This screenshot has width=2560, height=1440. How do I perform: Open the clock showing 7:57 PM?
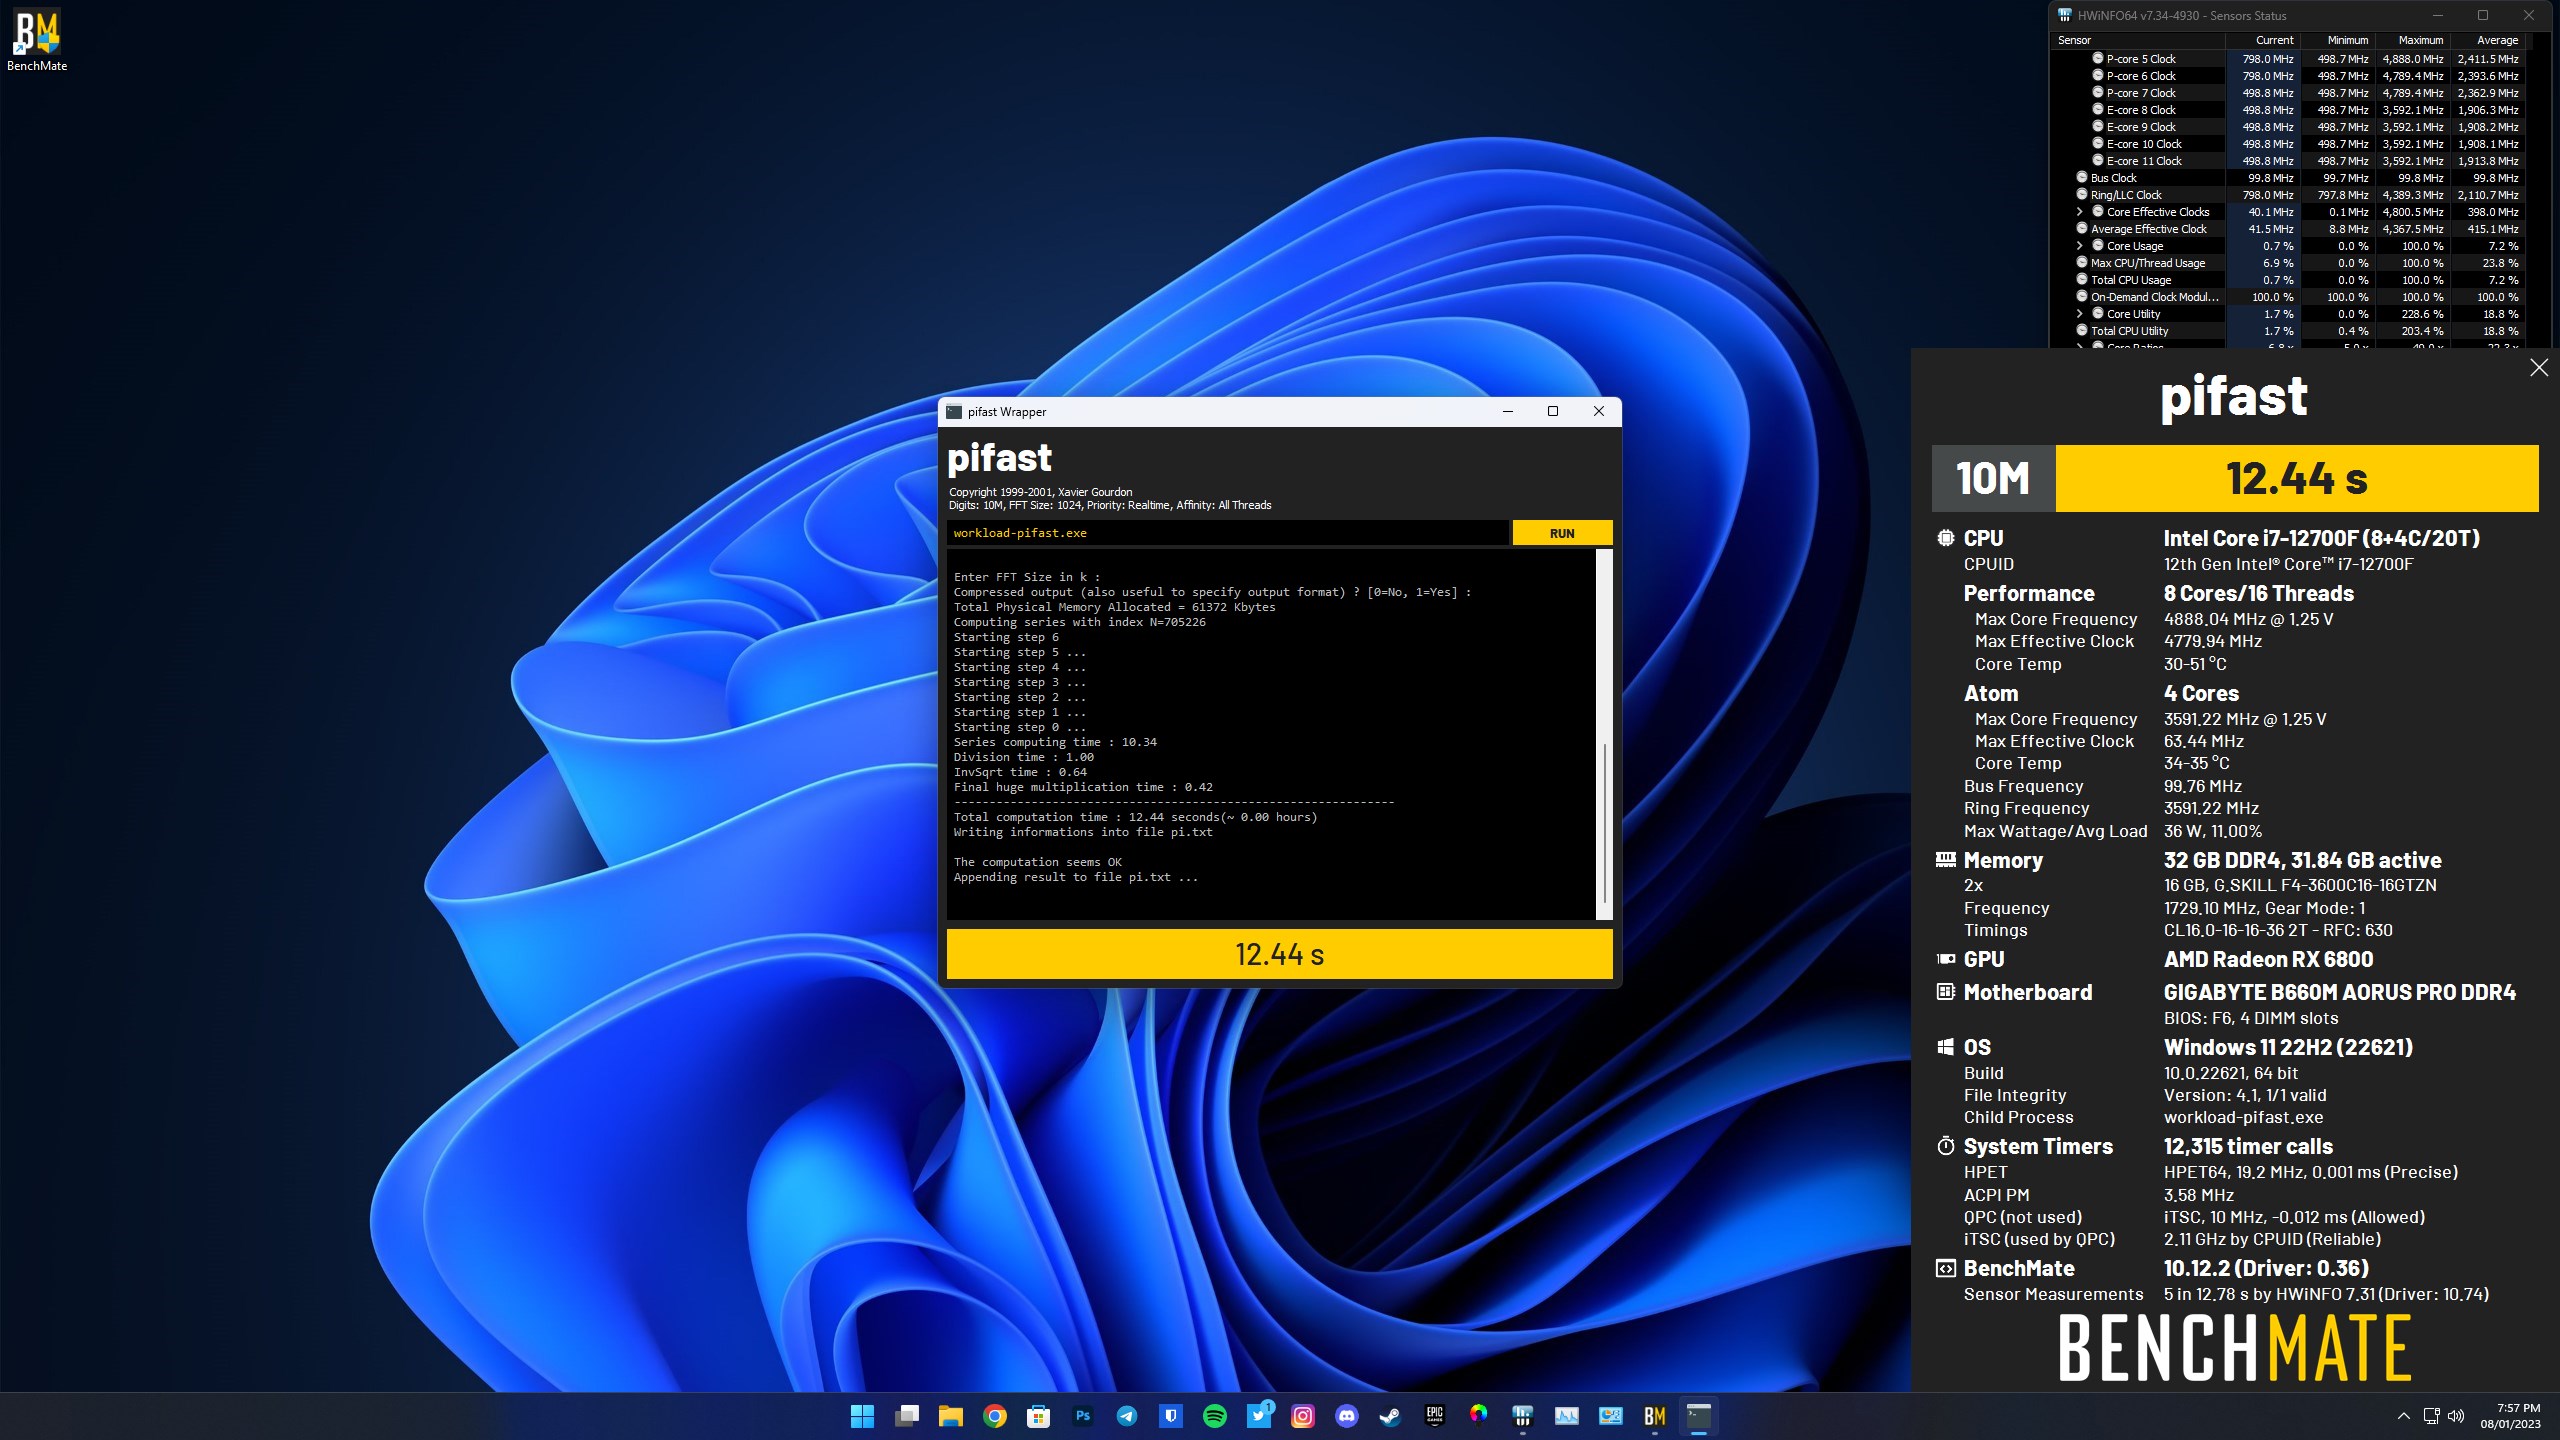[x=2510, y=1416]
